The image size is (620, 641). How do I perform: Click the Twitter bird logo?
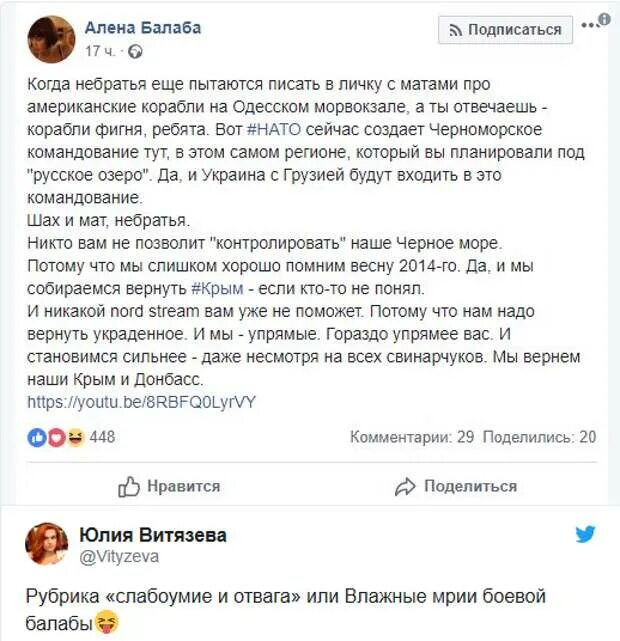[585, 534]
